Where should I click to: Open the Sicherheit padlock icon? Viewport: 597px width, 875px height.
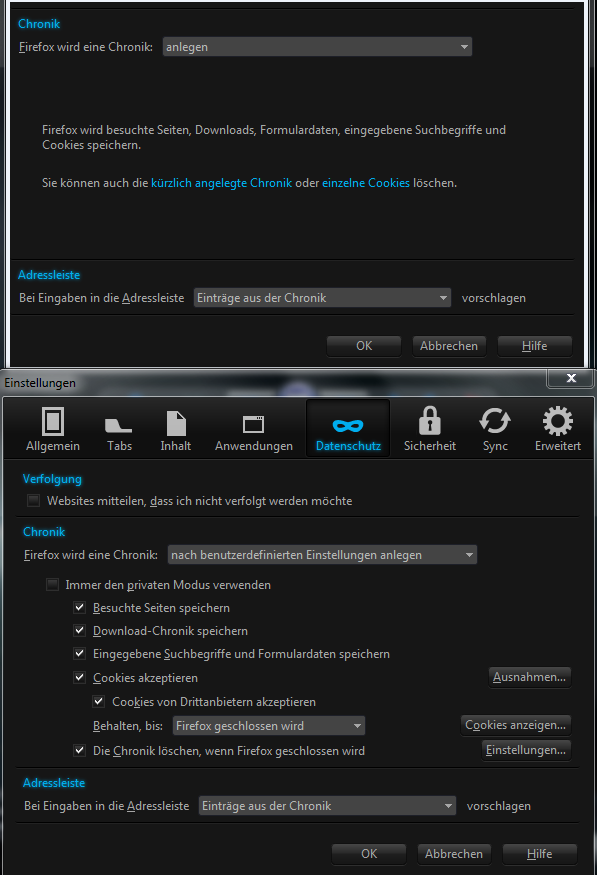[x=430, y=421]
